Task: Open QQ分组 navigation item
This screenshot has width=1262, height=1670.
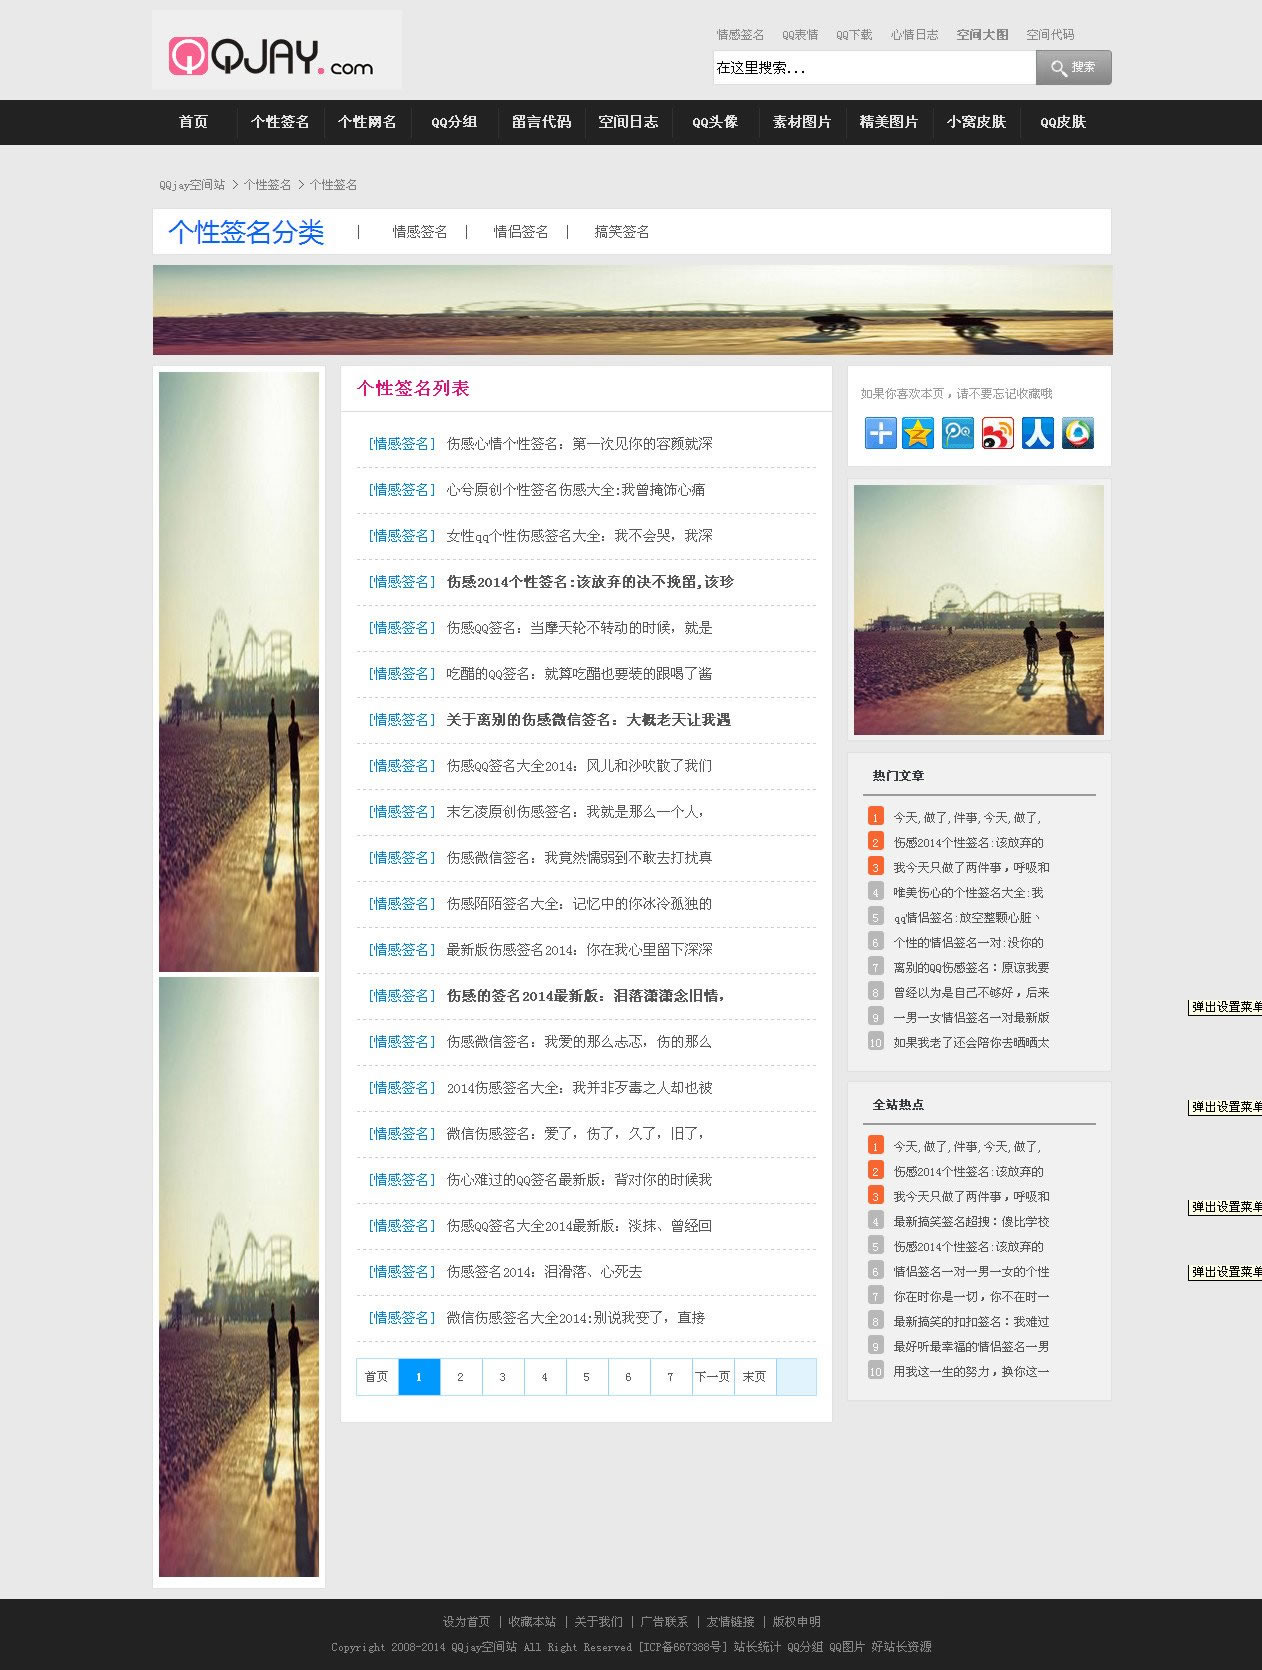Action: tap(454, 122)
